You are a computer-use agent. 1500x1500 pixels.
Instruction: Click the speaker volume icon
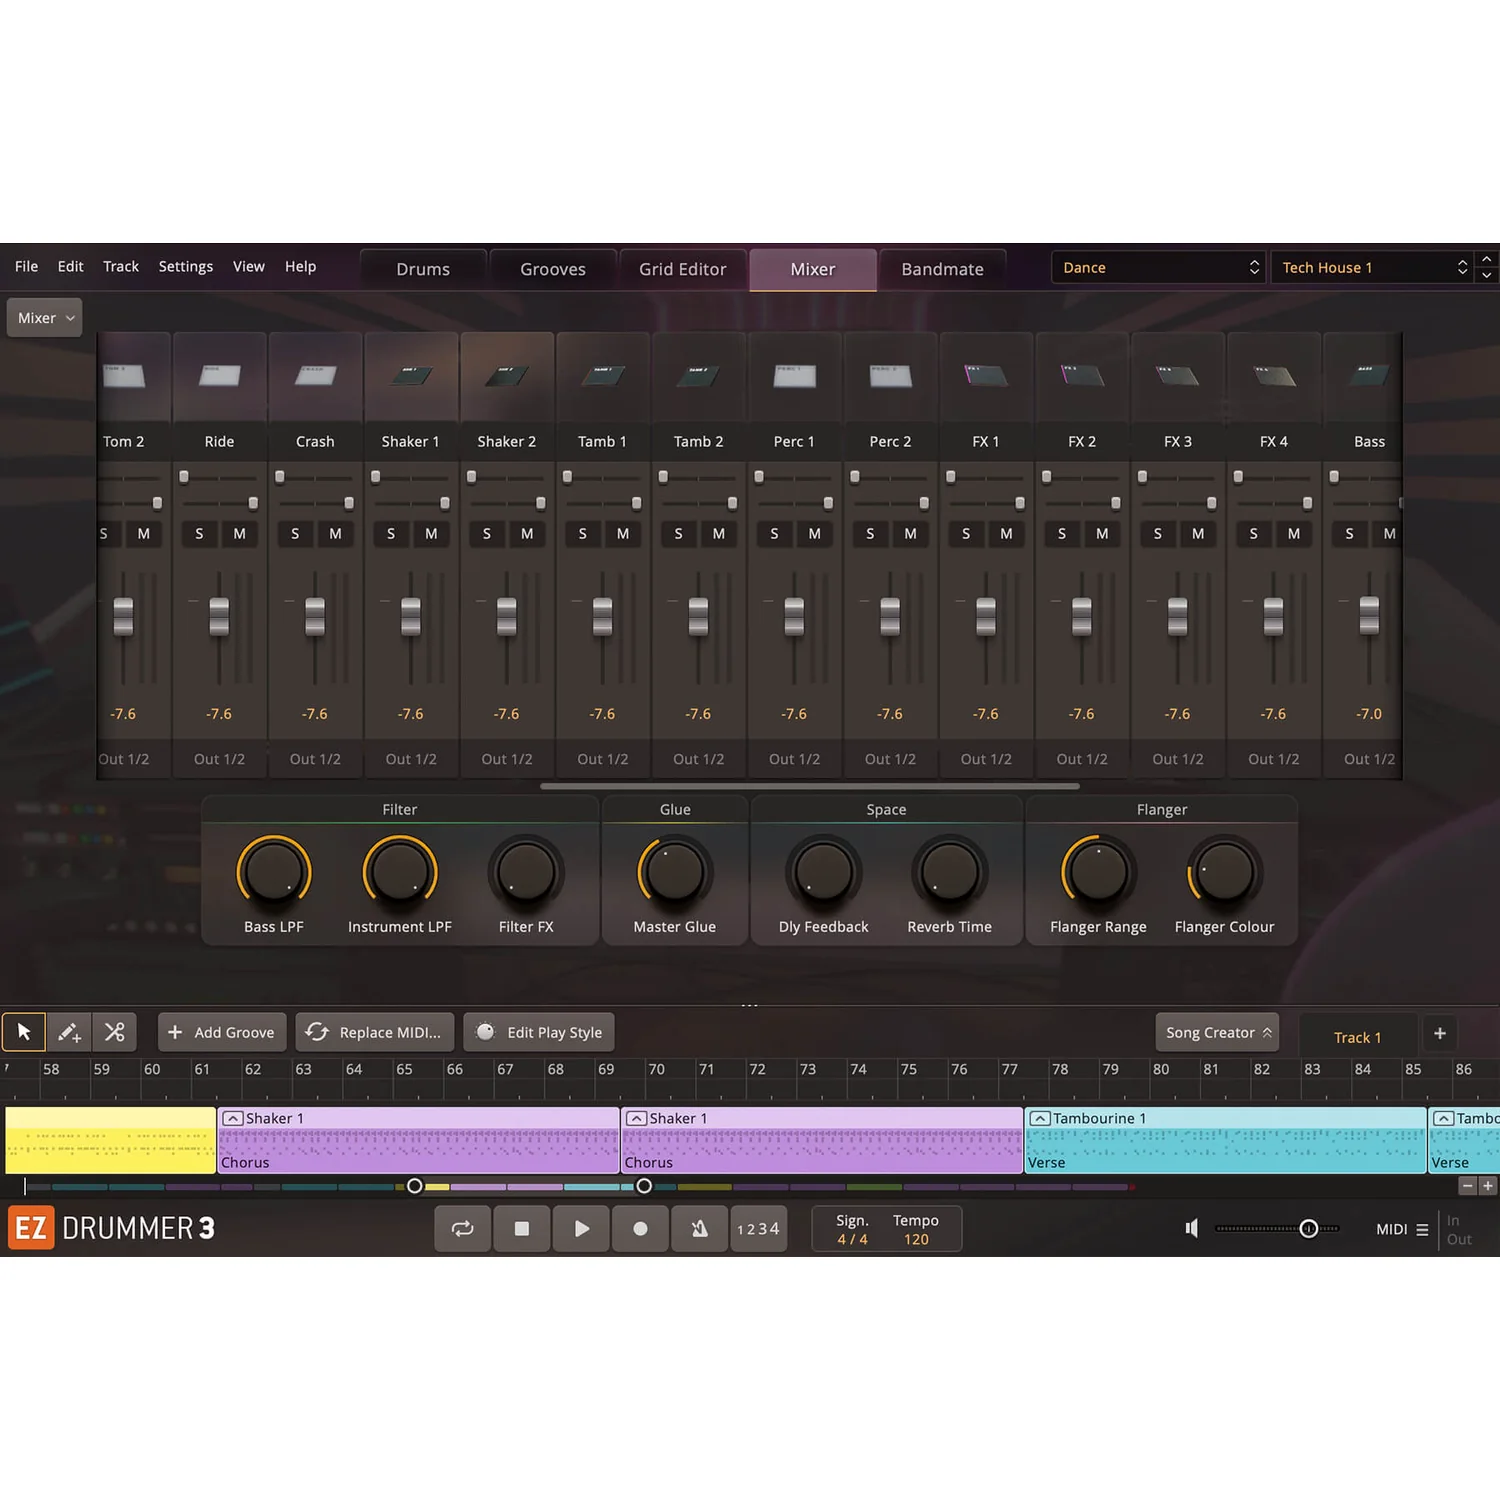(x=1192, y=1228)
